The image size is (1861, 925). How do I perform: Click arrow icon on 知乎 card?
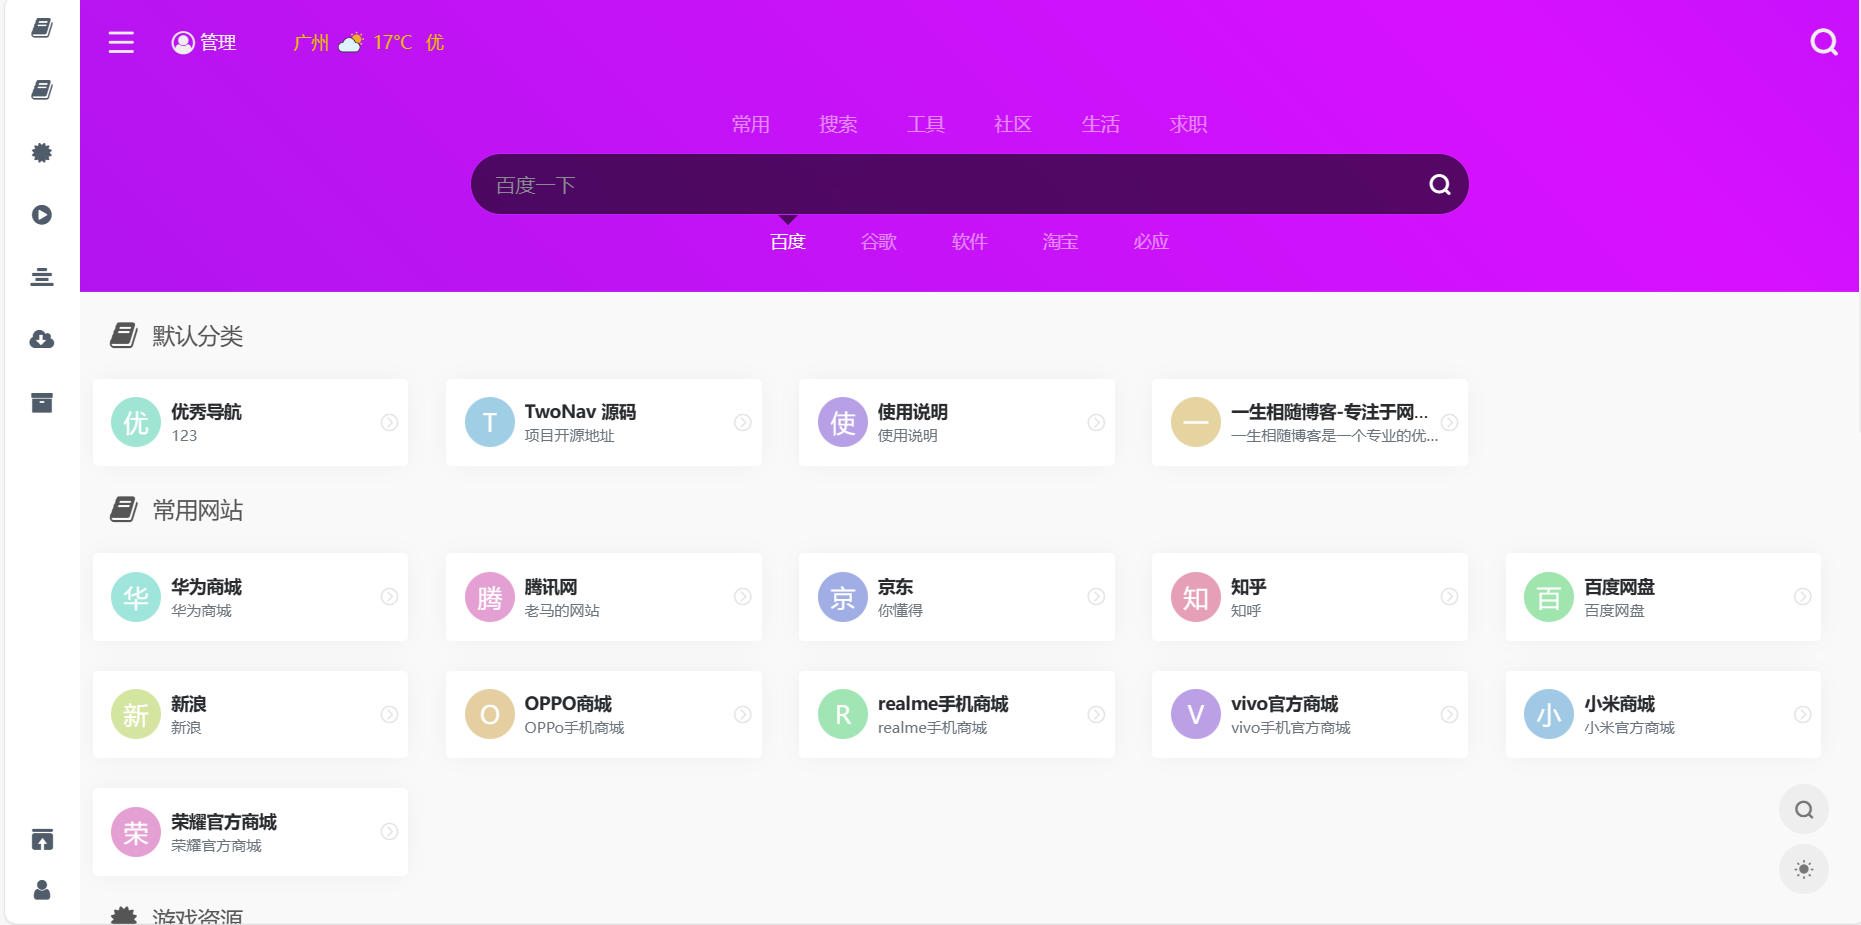point(1449,597)
